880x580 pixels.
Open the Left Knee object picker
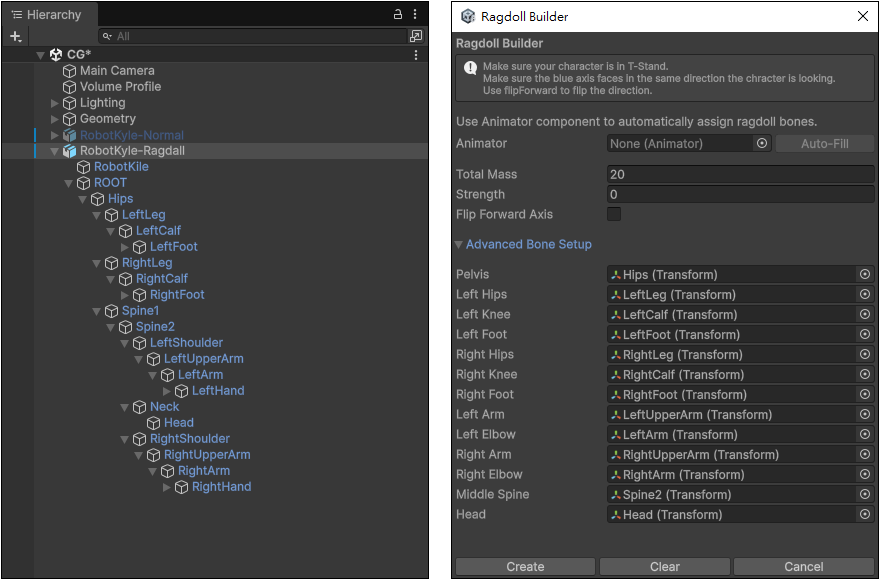click(865, 315)
